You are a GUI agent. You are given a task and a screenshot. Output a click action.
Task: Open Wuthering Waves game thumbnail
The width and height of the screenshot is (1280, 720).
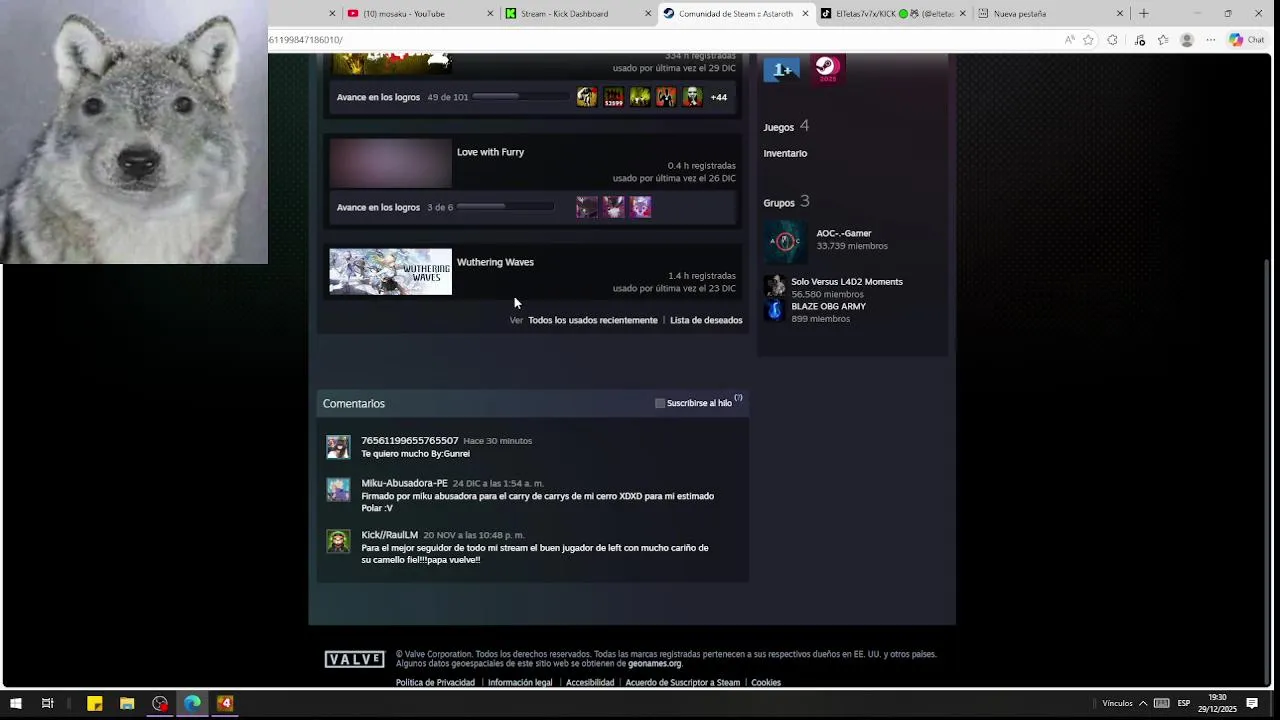tap(391, 272)
